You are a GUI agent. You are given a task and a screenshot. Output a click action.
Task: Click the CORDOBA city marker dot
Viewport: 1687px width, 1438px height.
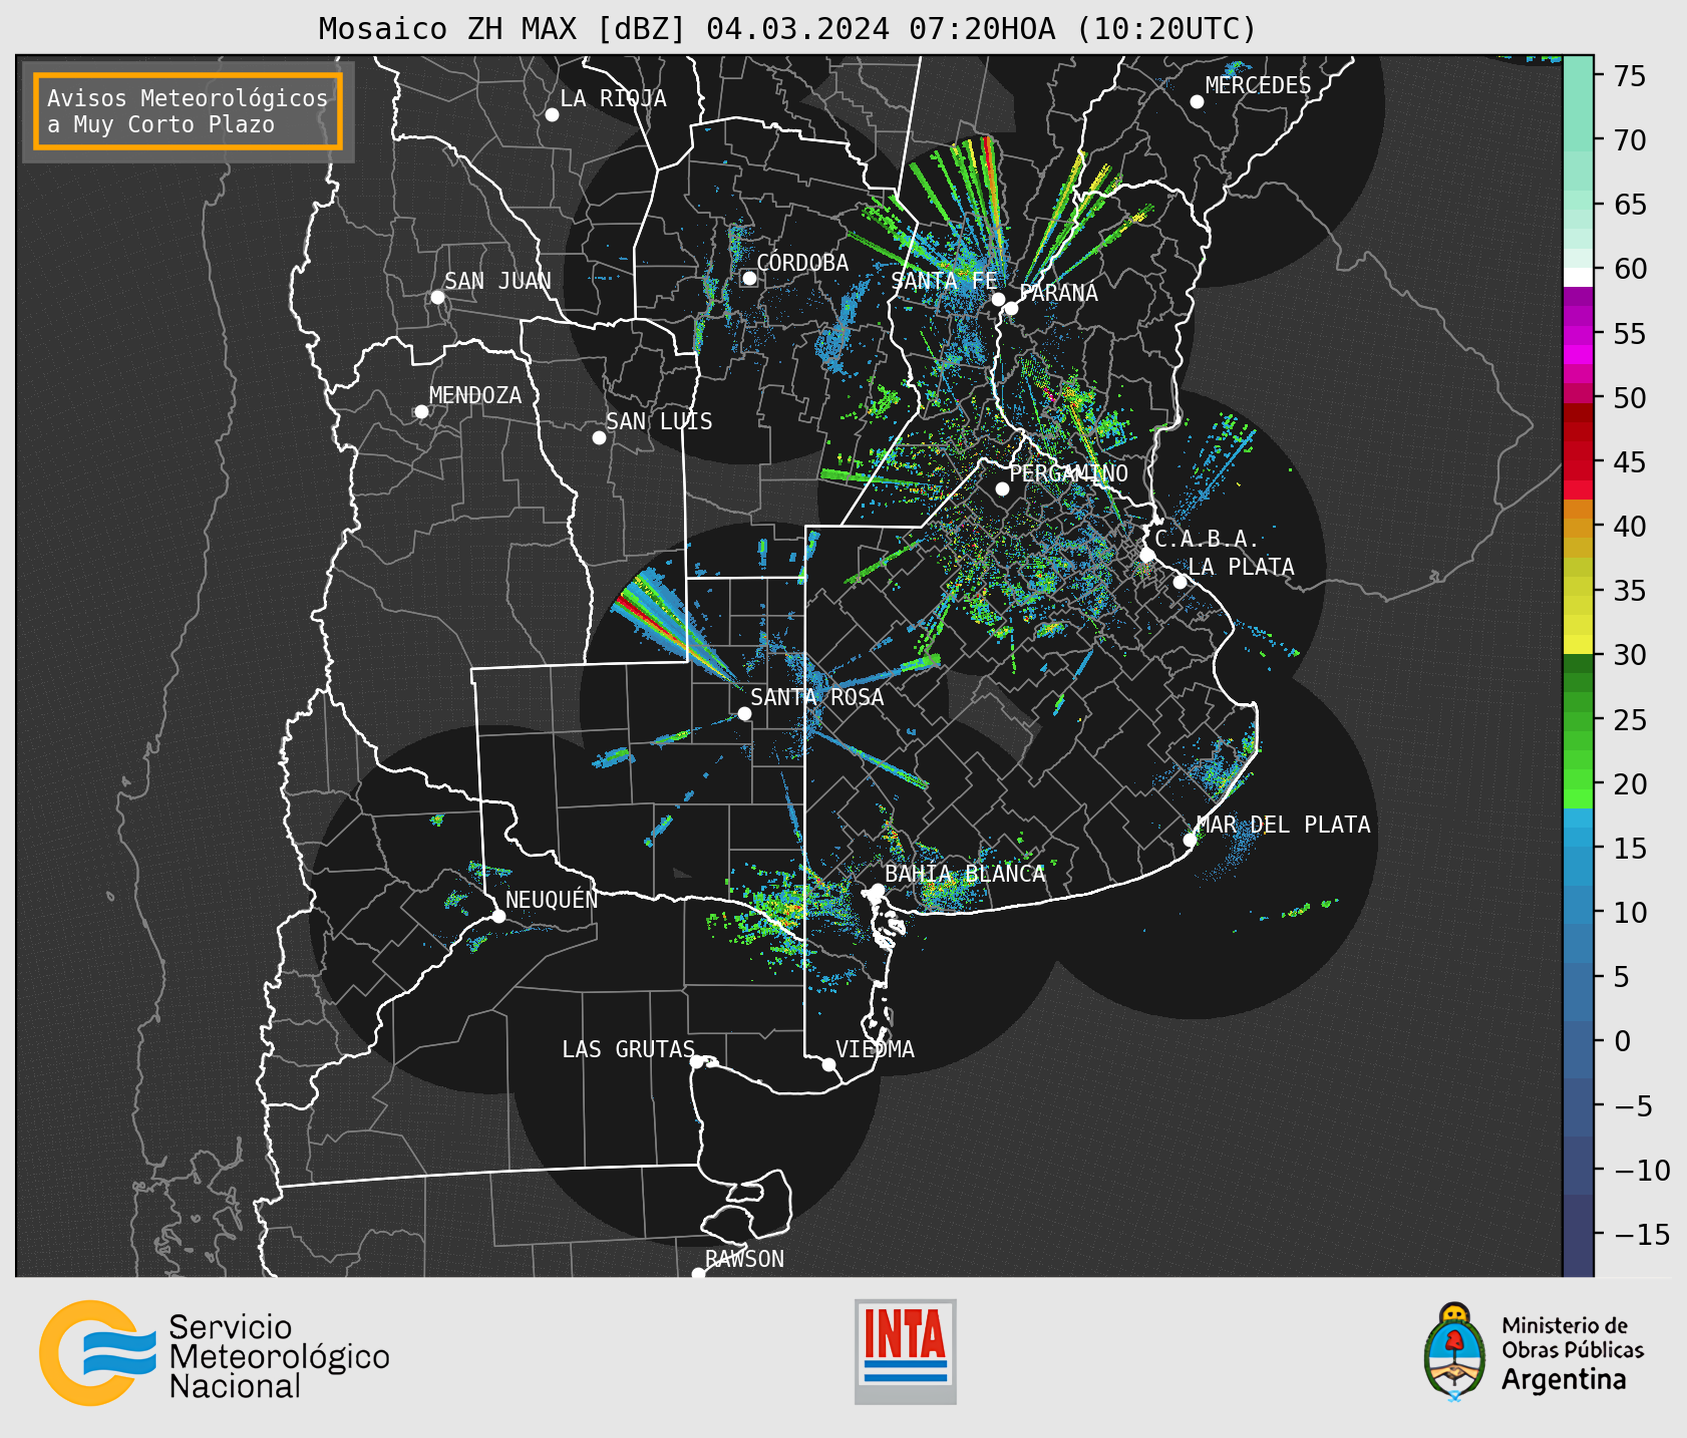[749, 278]
